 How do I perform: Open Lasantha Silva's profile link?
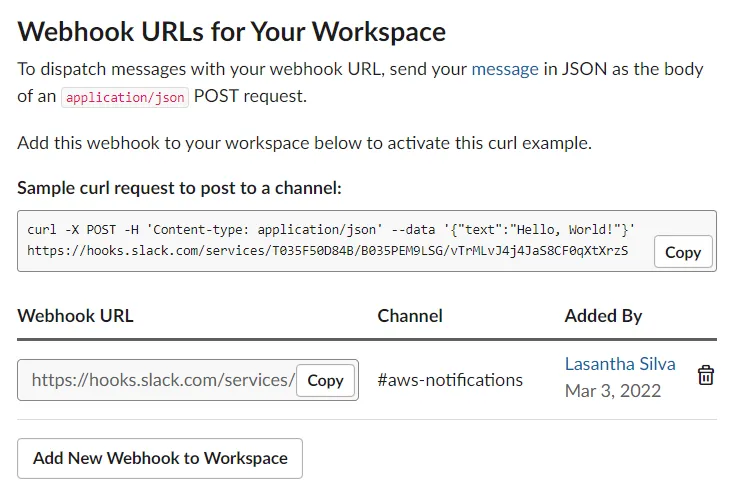pos(620,364)
